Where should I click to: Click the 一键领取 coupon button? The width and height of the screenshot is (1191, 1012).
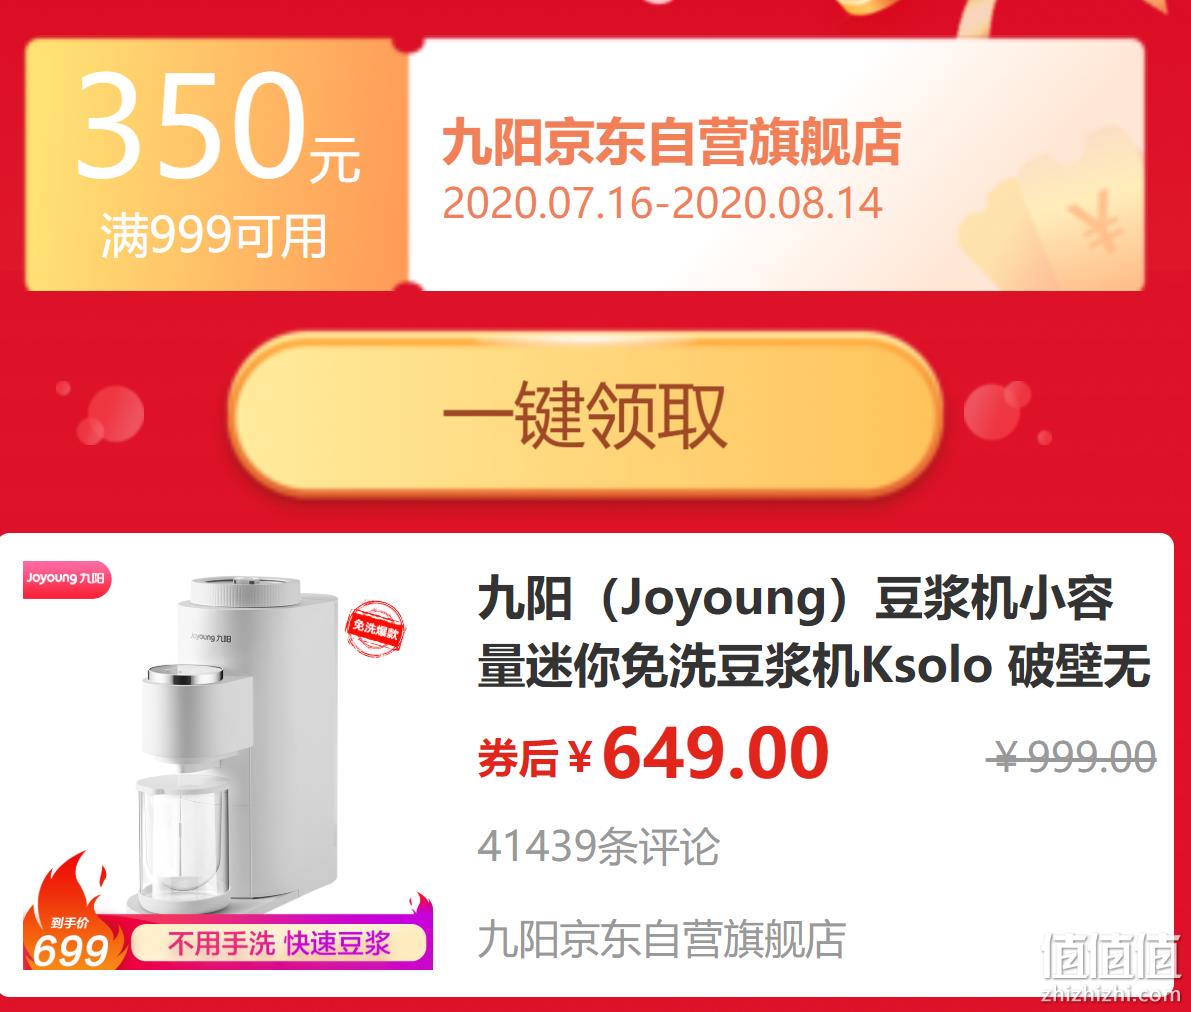coord(586,415)
